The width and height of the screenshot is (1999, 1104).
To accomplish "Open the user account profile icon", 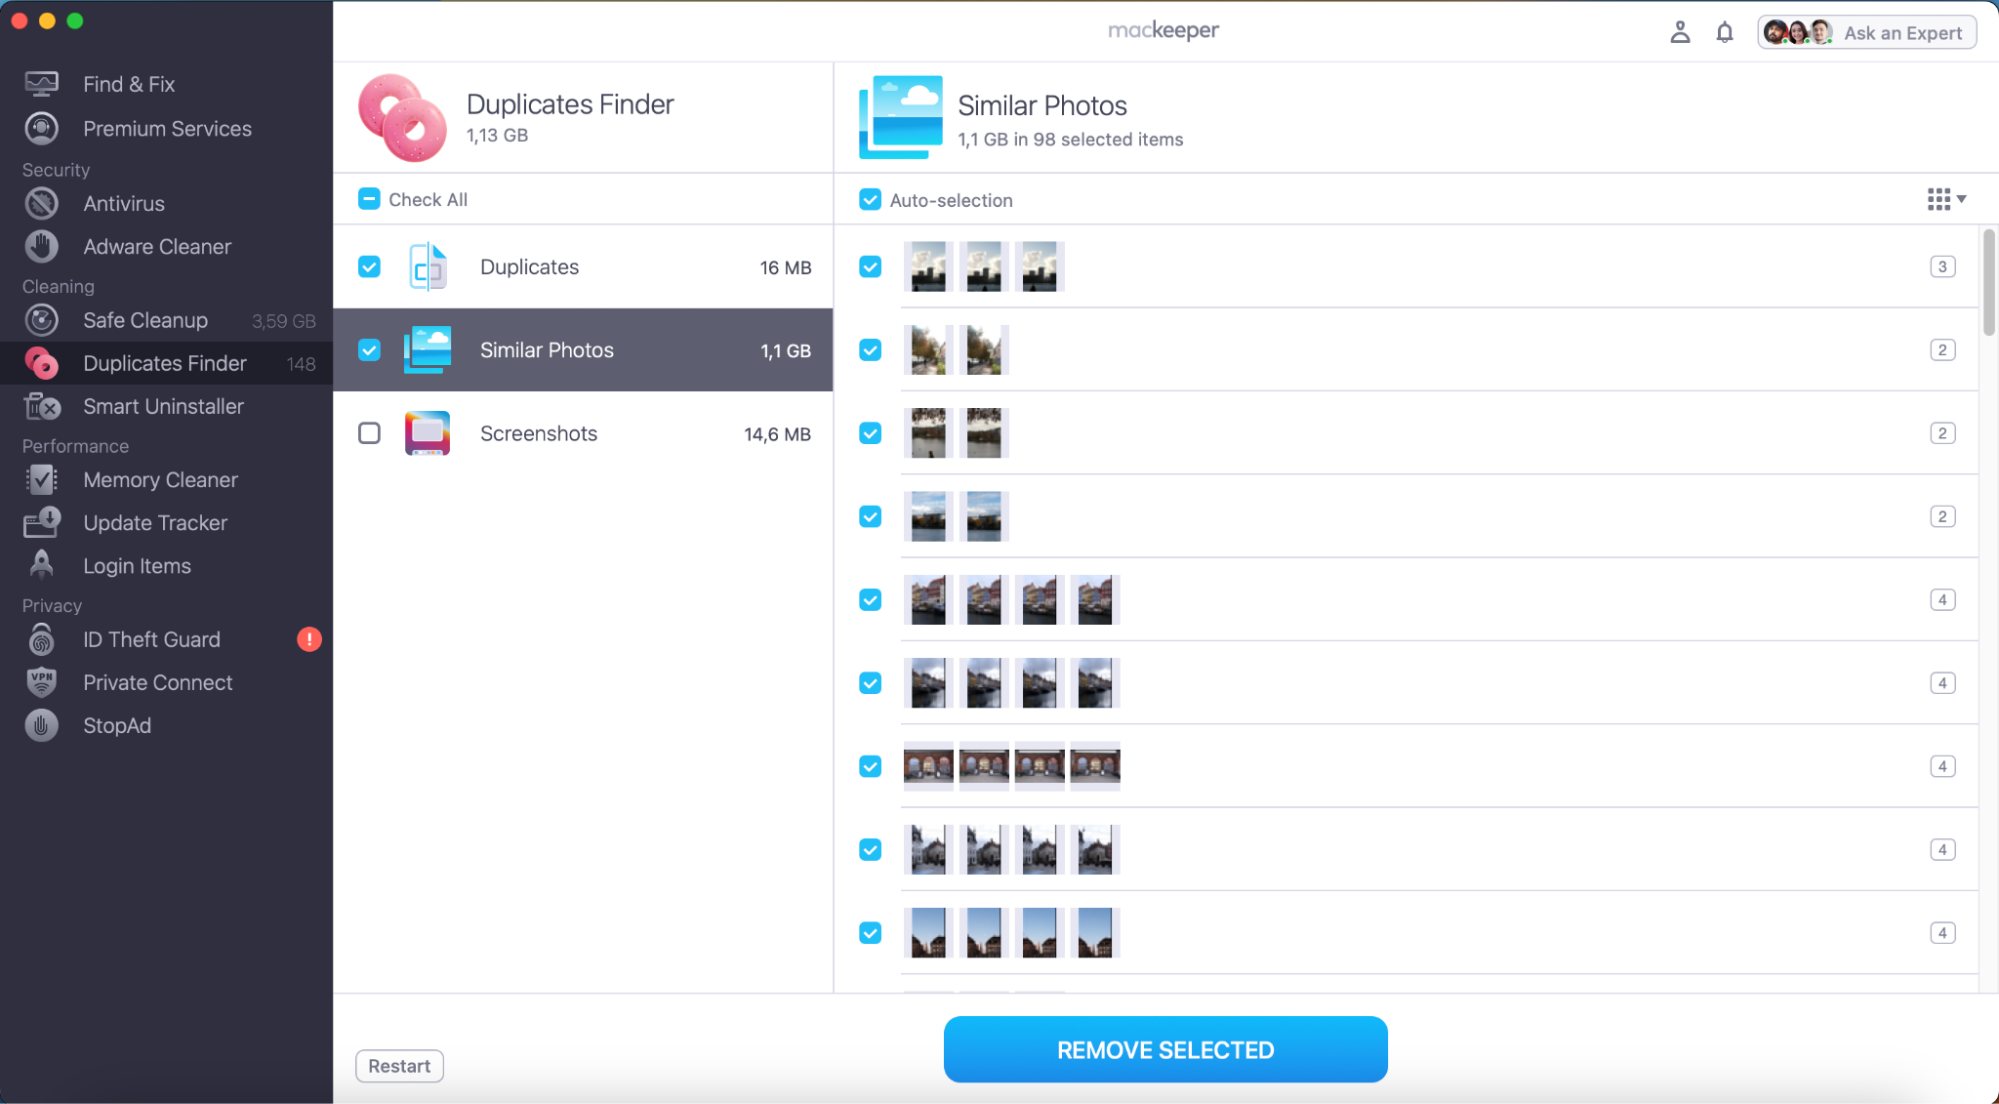I will [1680, 33].
